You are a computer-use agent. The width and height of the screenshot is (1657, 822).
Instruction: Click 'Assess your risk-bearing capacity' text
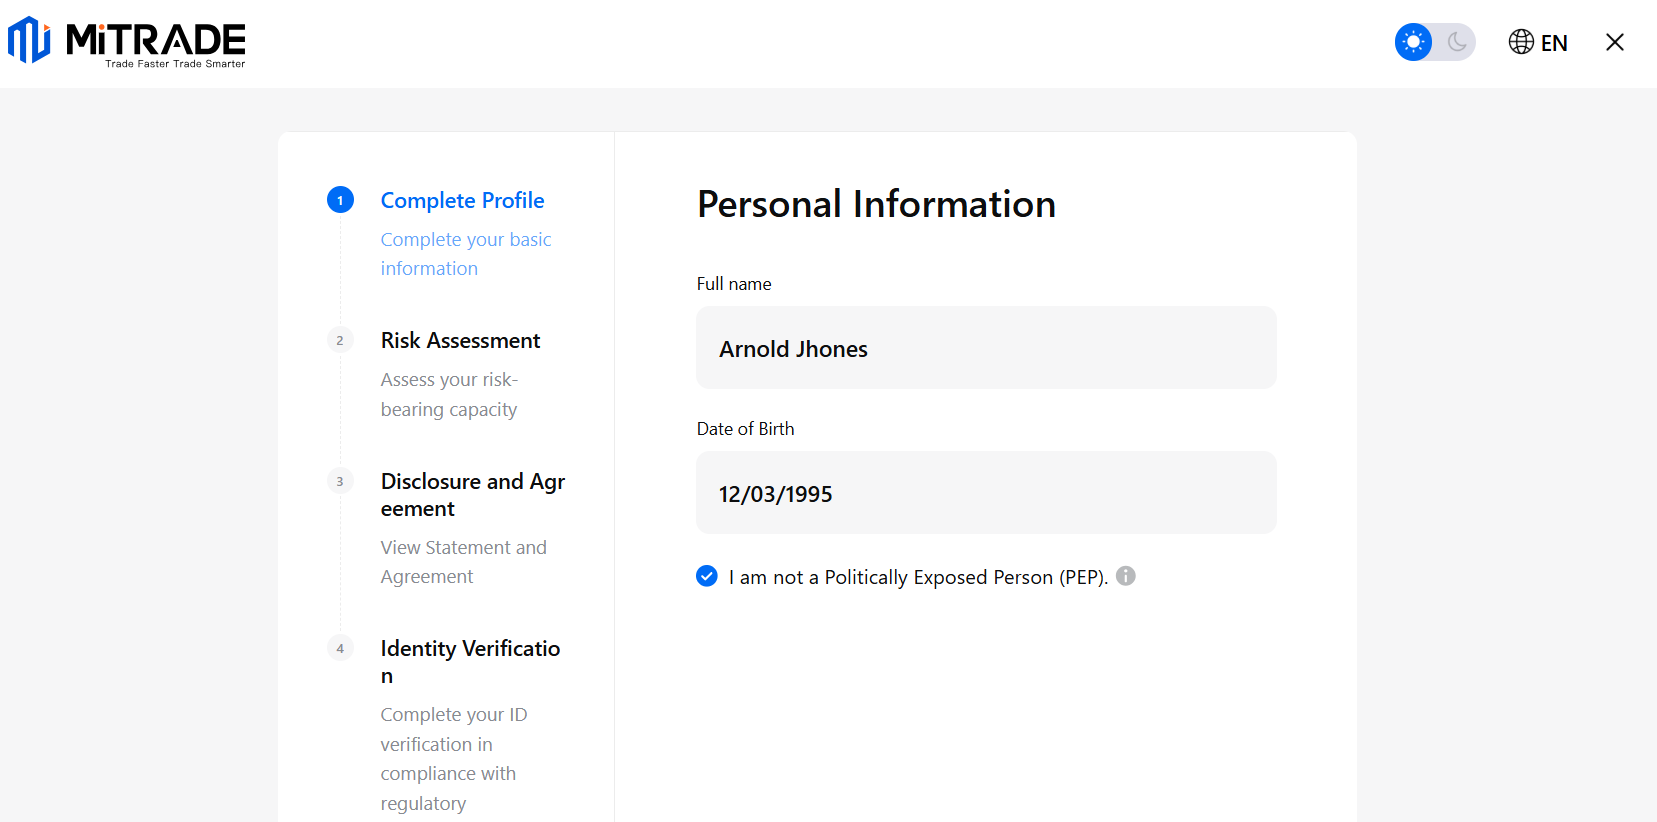coord(449,394)
